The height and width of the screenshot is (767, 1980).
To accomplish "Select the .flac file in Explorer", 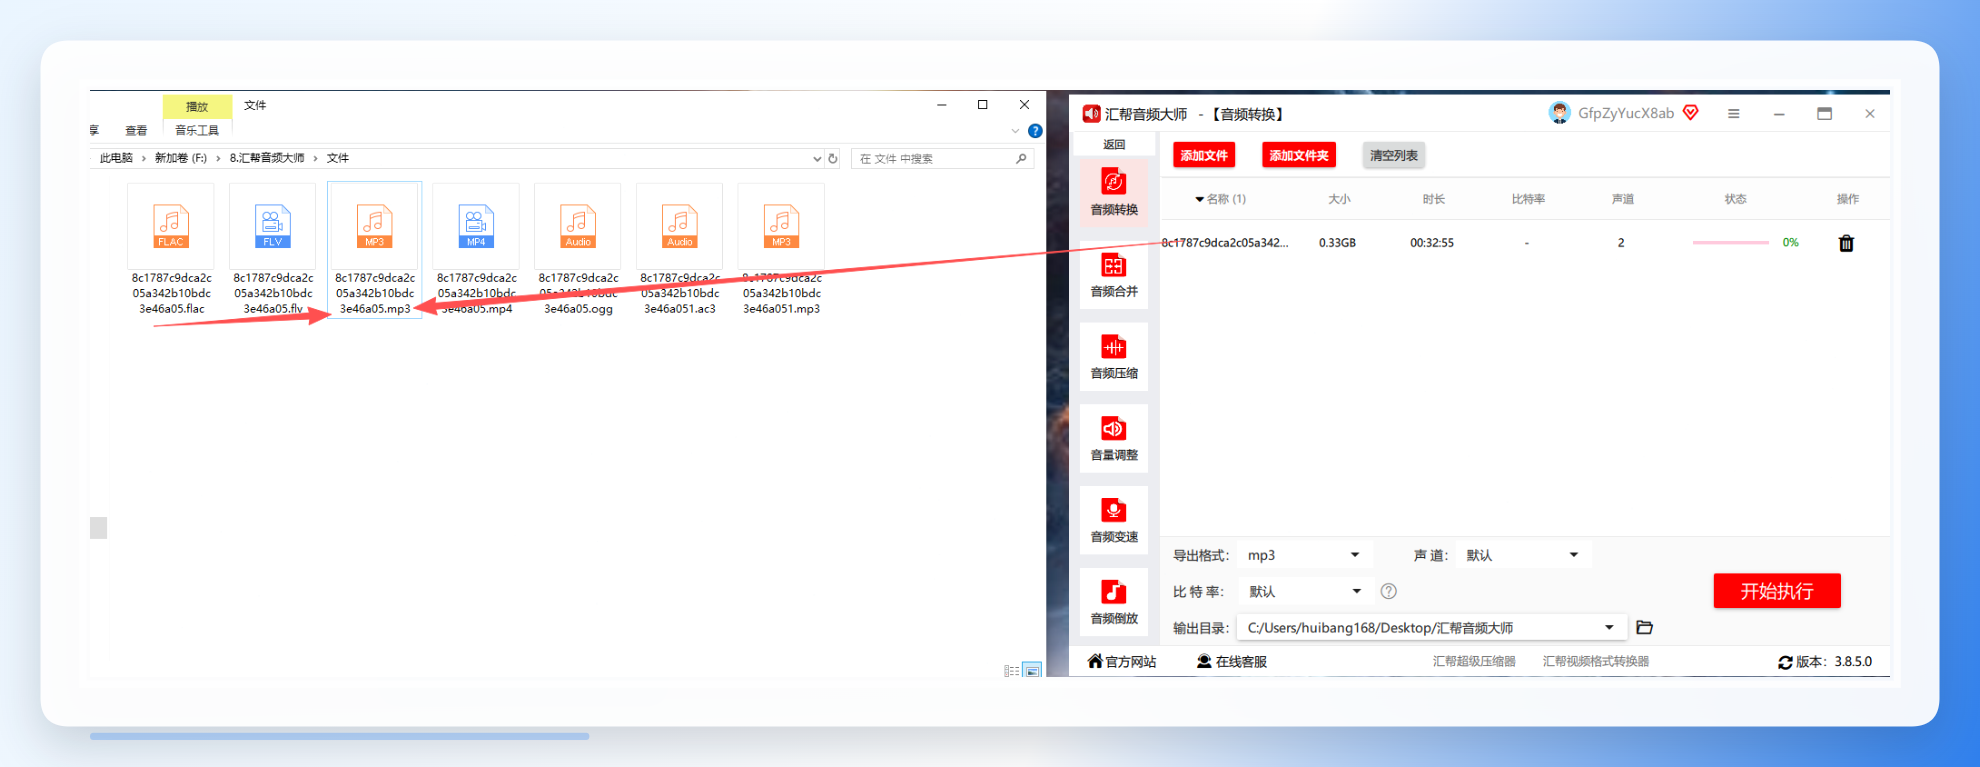I will point(171,251).
